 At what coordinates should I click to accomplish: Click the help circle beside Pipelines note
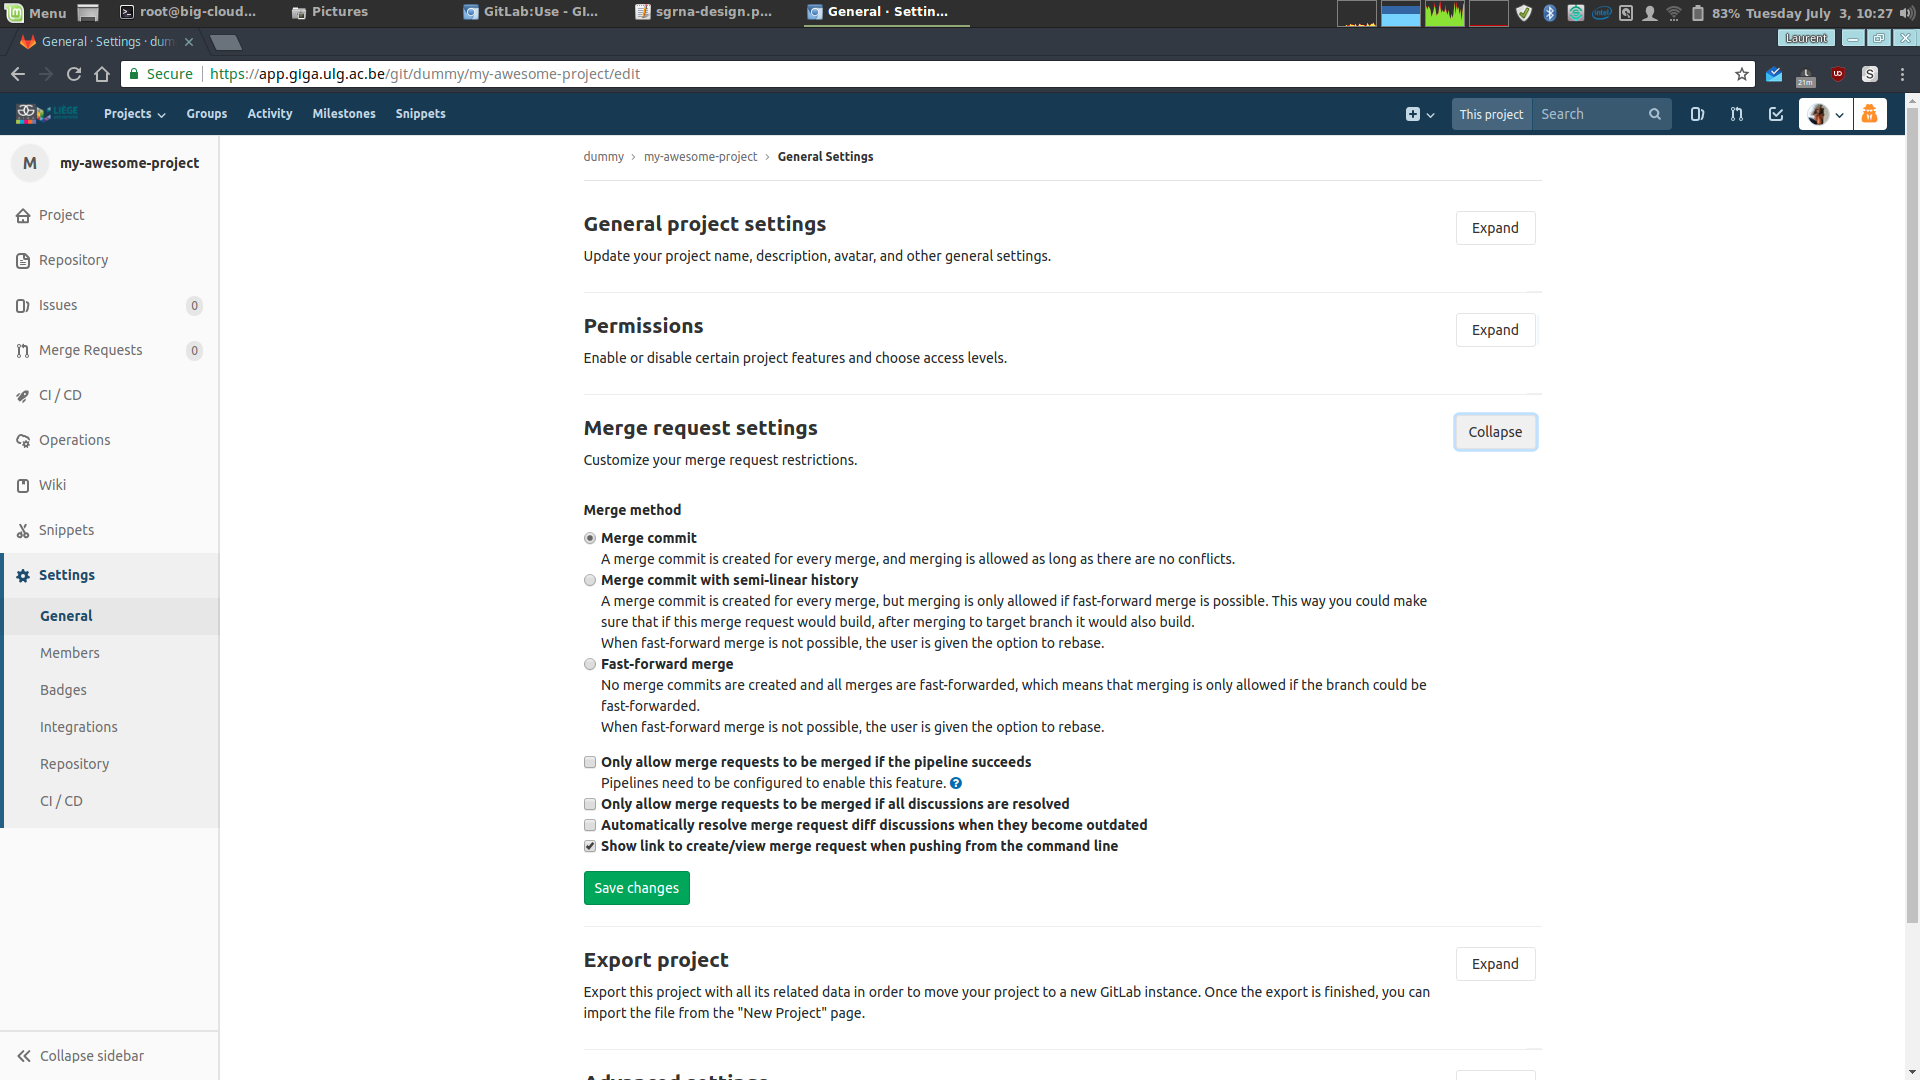coord(956,783)
